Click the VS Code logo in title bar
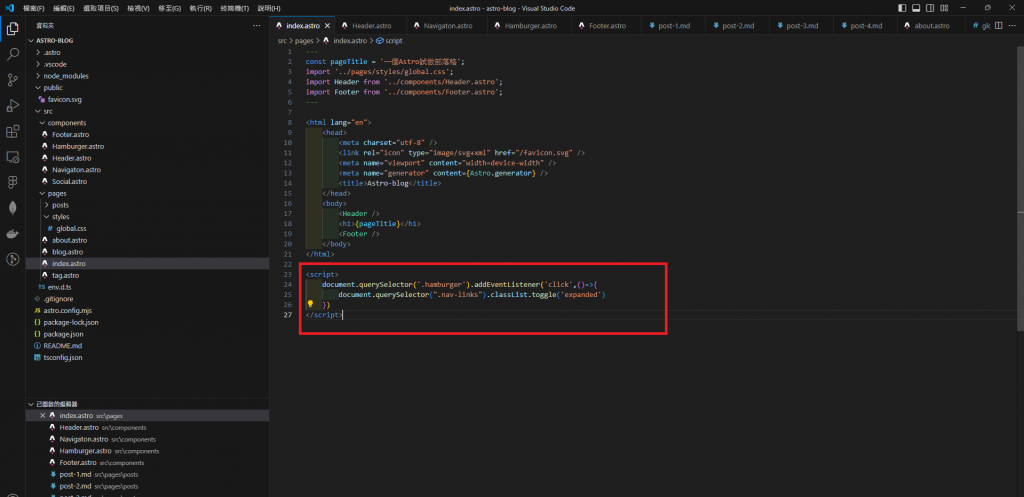The width and height of the screenshot is (1024, 497). click(9, 8)
